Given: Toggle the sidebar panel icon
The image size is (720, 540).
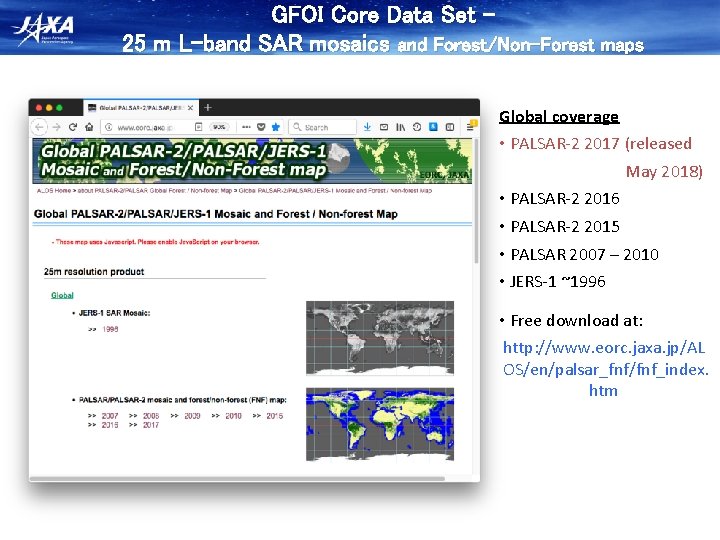Looking at the screenshot, I should click(450, 127).
